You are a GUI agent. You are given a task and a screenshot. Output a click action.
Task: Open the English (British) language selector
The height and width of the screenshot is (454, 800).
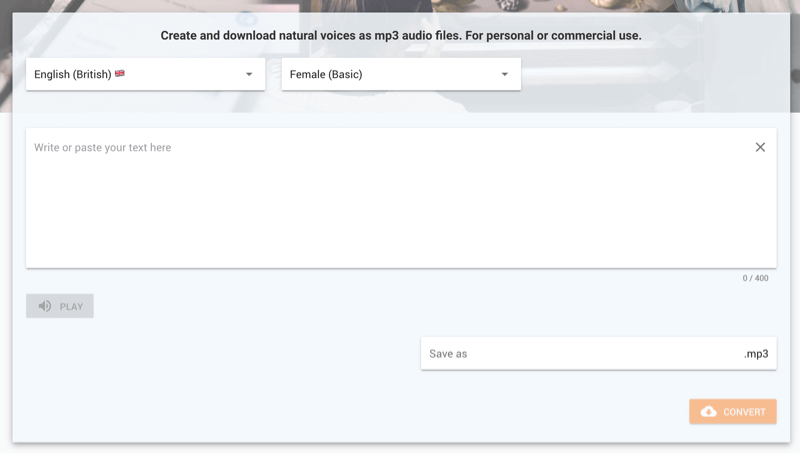pyautogui.click(x=145, y=74)
